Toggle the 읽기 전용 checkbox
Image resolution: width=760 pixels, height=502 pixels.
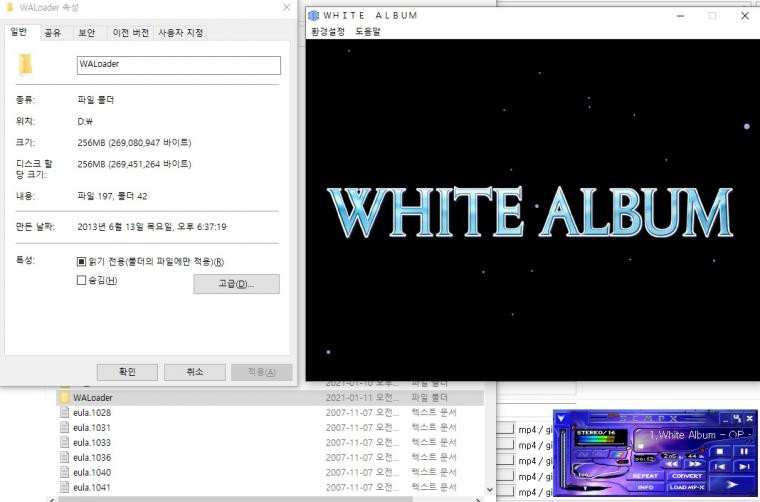click(x=81, y=262)
